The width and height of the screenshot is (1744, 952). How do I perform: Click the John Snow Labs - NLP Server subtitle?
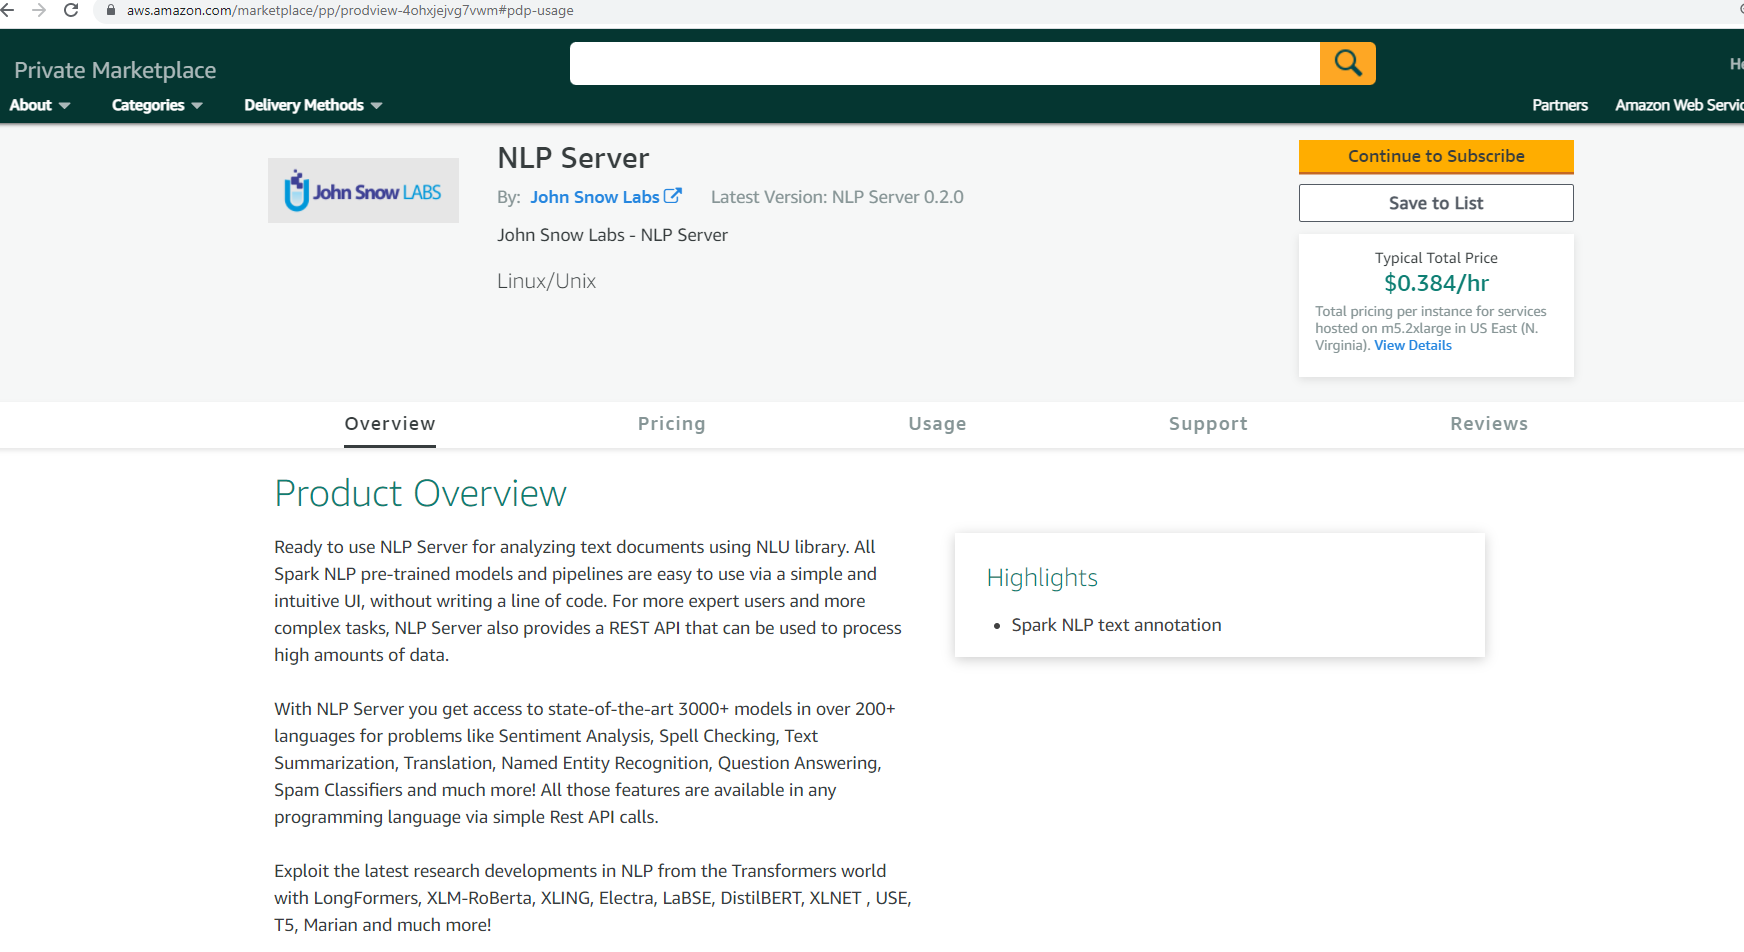pos(612,235)
